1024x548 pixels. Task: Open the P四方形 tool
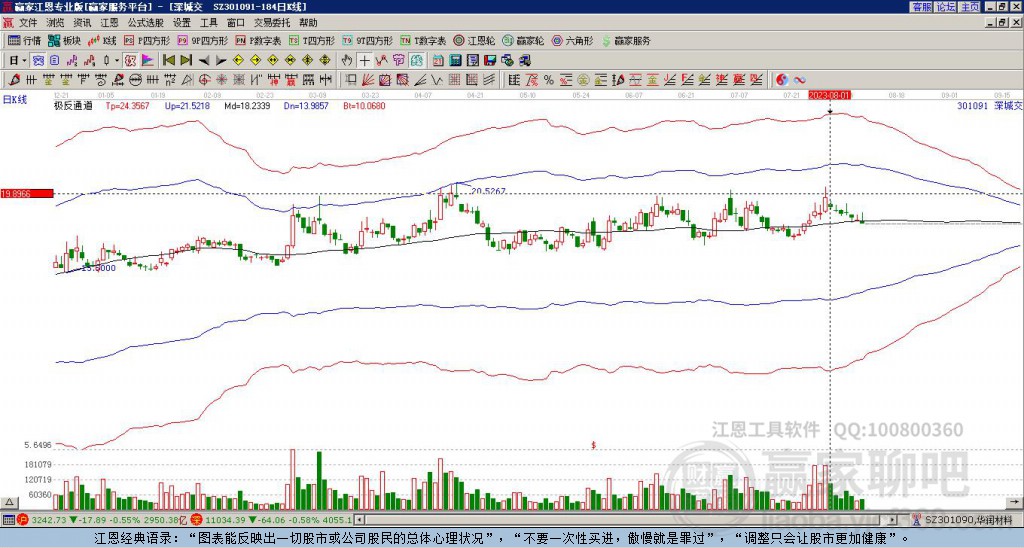coord(147,40)
